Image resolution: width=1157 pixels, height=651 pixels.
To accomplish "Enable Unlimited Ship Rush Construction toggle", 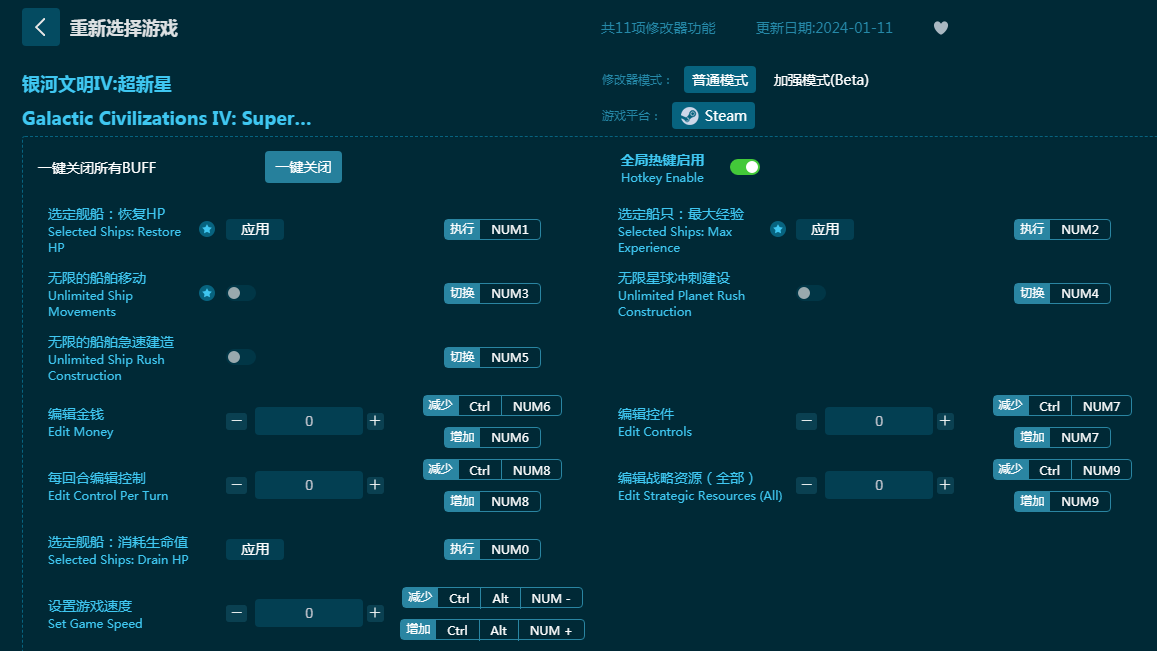I will point(241,357).
